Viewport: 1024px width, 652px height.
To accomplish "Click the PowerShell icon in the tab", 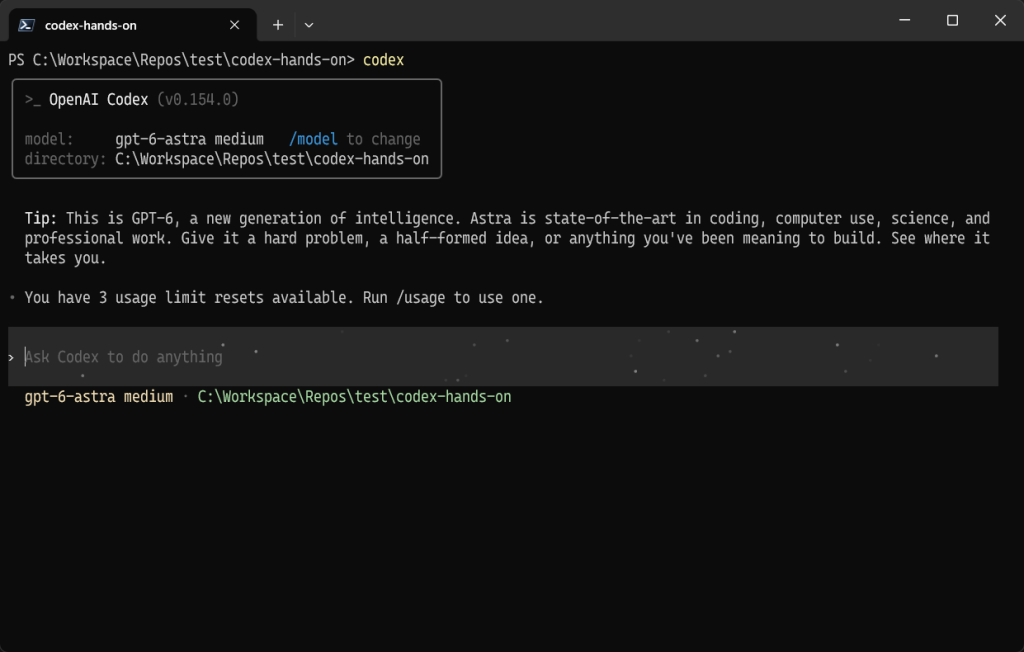I will coord(26,25).
